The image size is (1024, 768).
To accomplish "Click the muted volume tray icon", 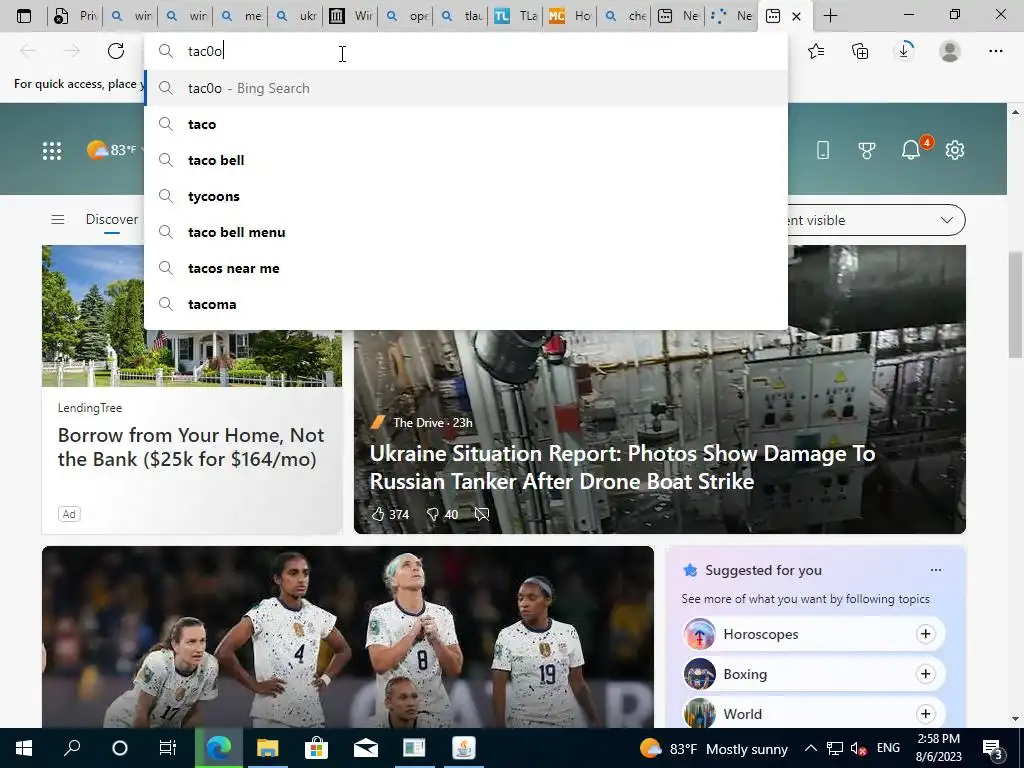I will (859, 748).
